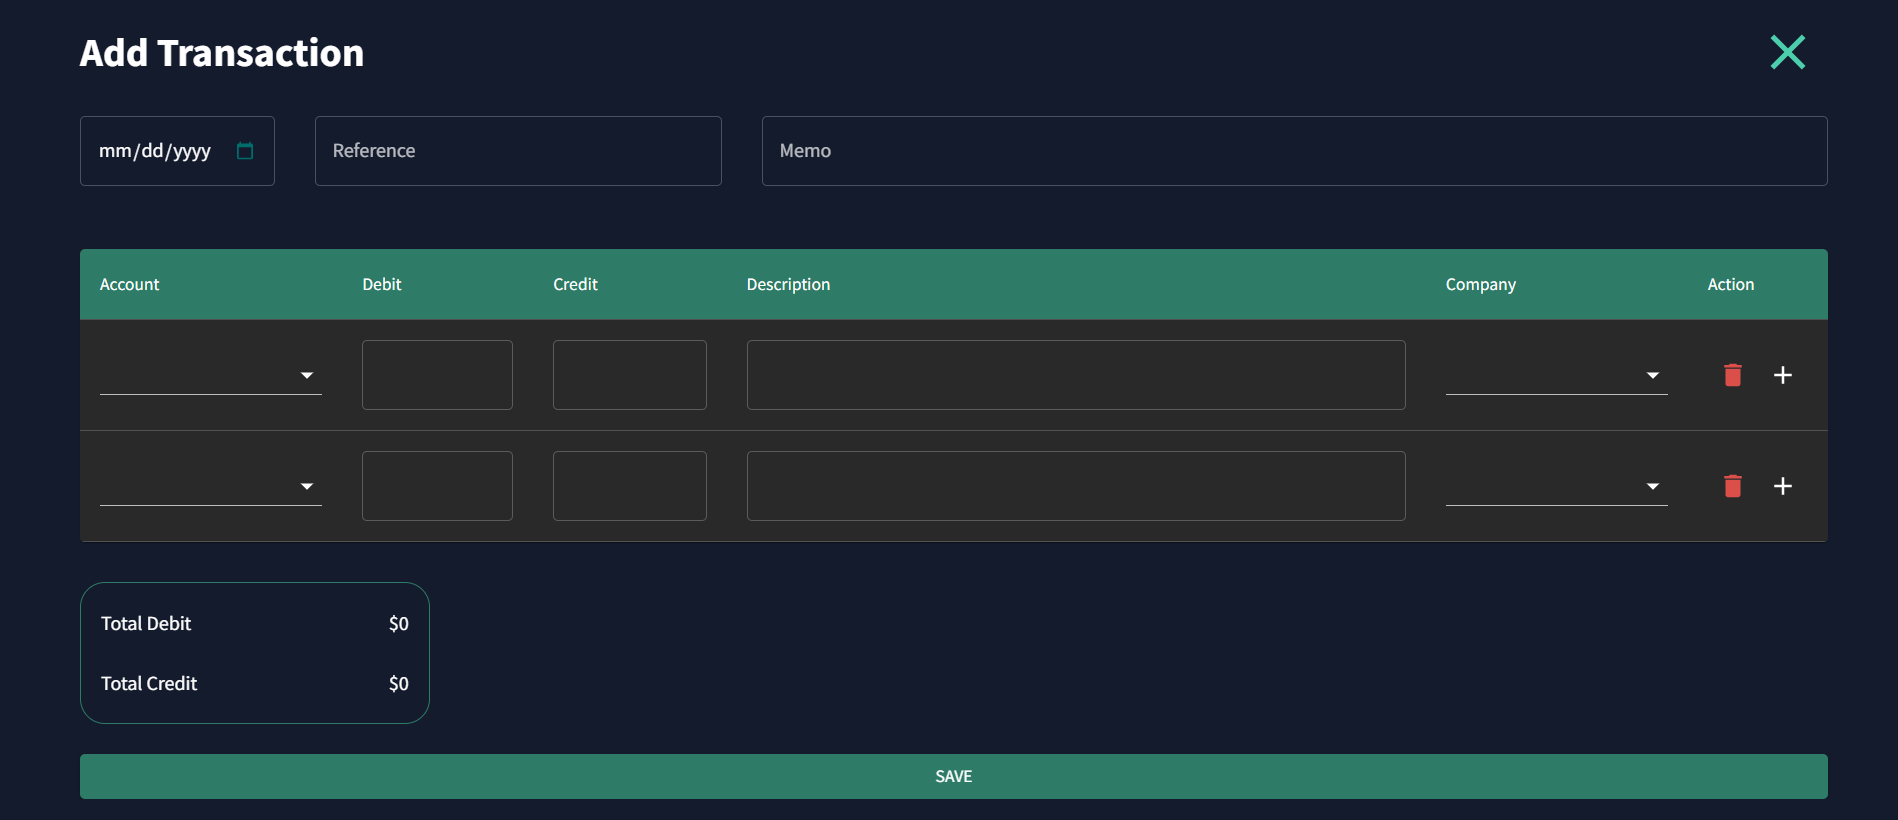Click the SAVE button
Viewport: 1898px width, 820px height.
[953, 776]
